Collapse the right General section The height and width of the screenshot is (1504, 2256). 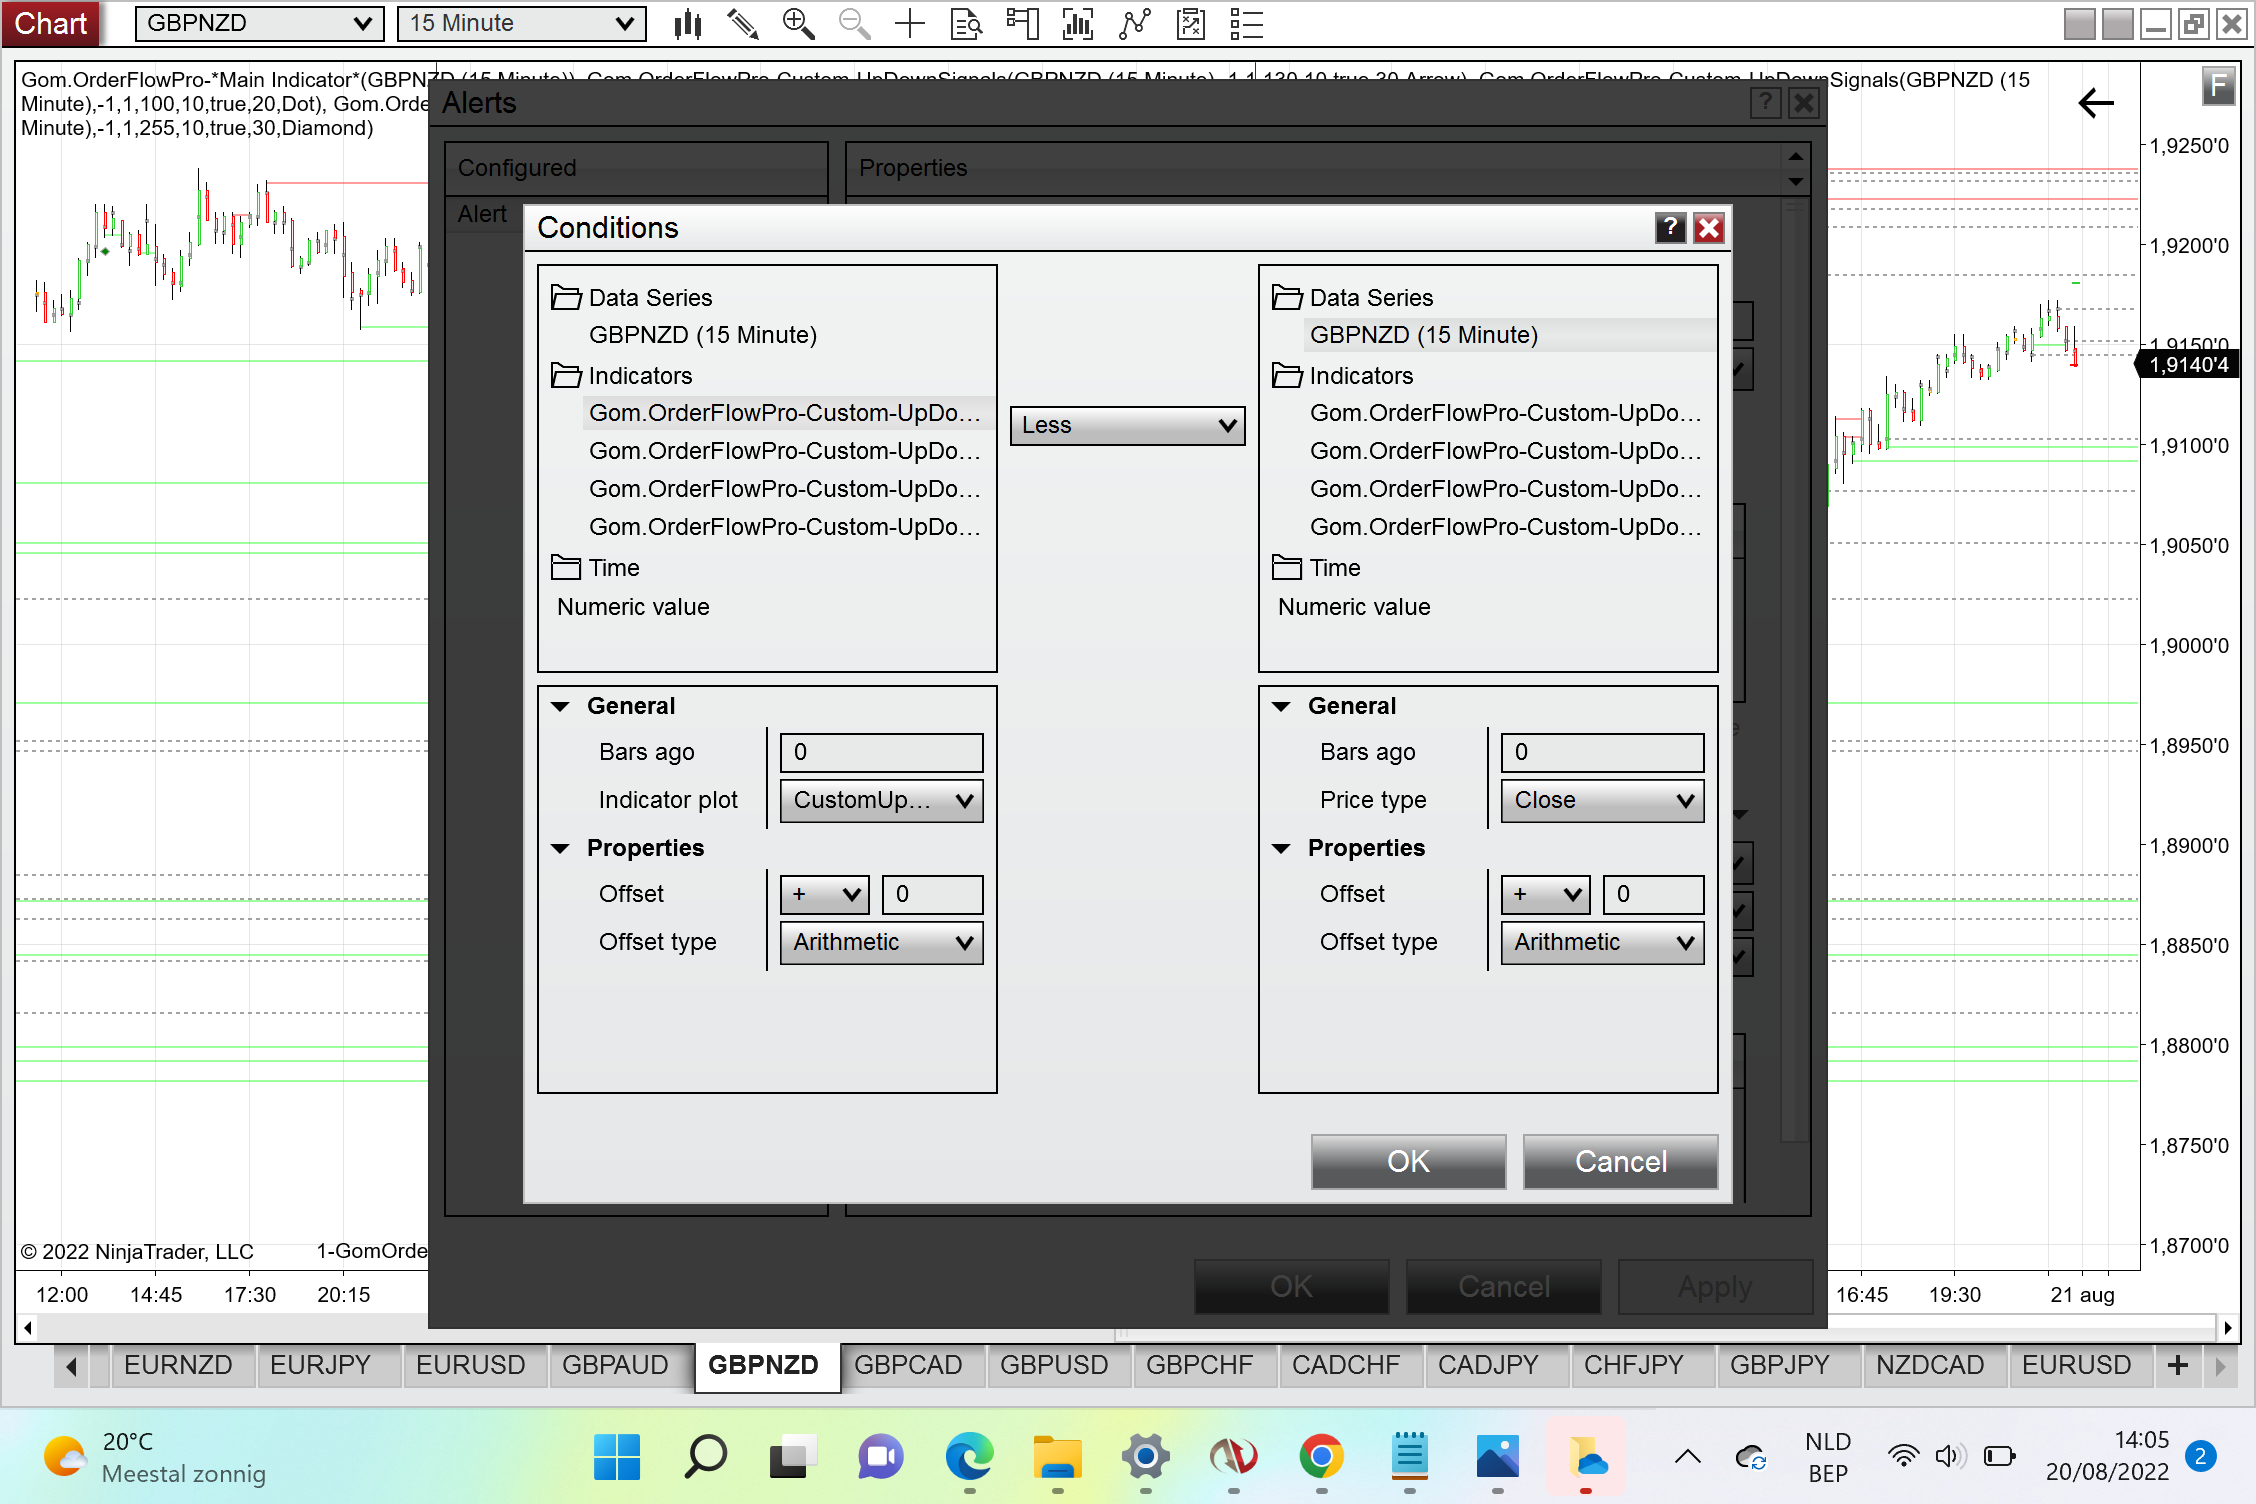coord(1281,707)
